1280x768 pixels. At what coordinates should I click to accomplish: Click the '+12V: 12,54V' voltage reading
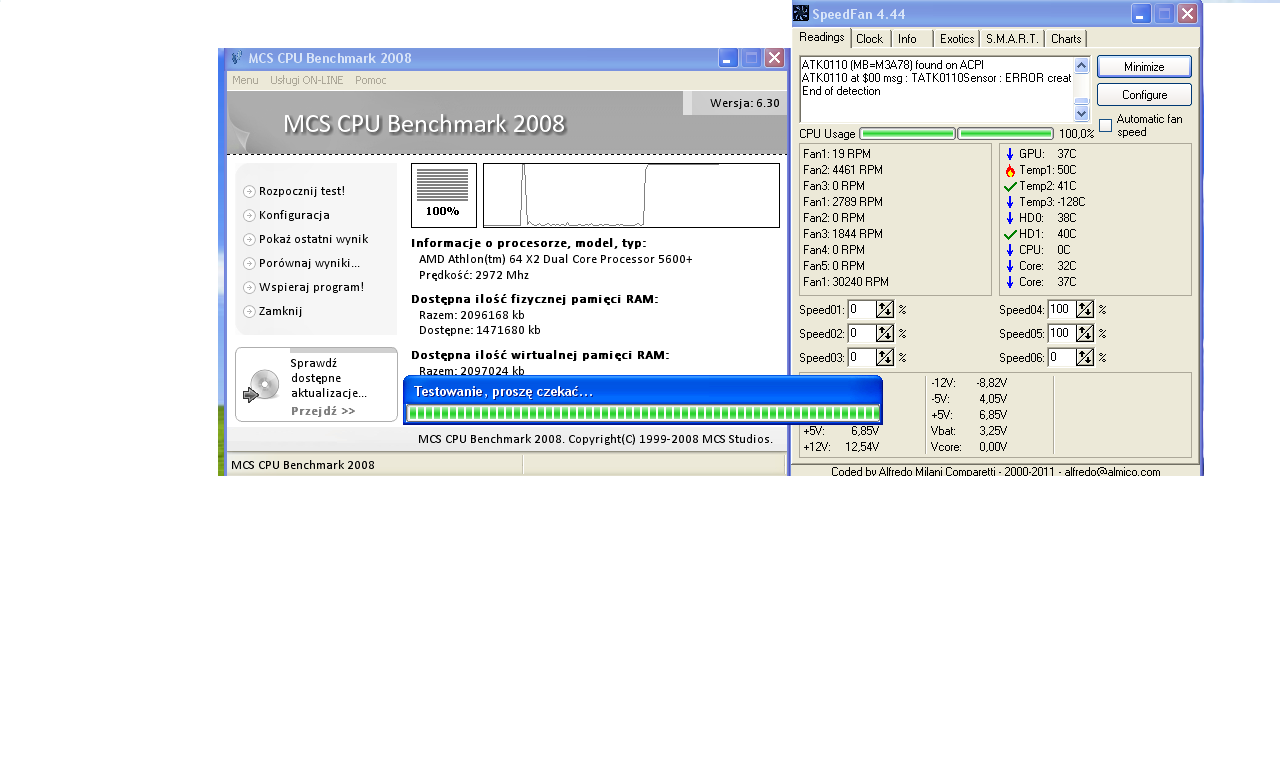coord(841,447)
